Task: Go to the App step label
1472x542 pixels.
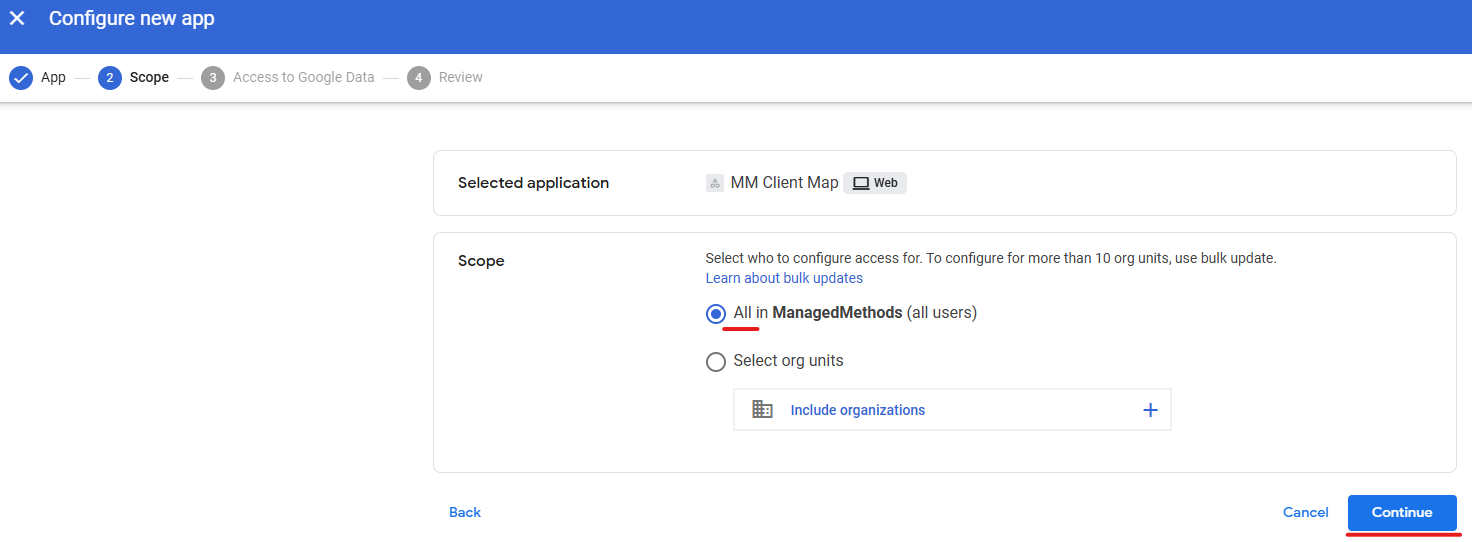Action: click(53, 78)
